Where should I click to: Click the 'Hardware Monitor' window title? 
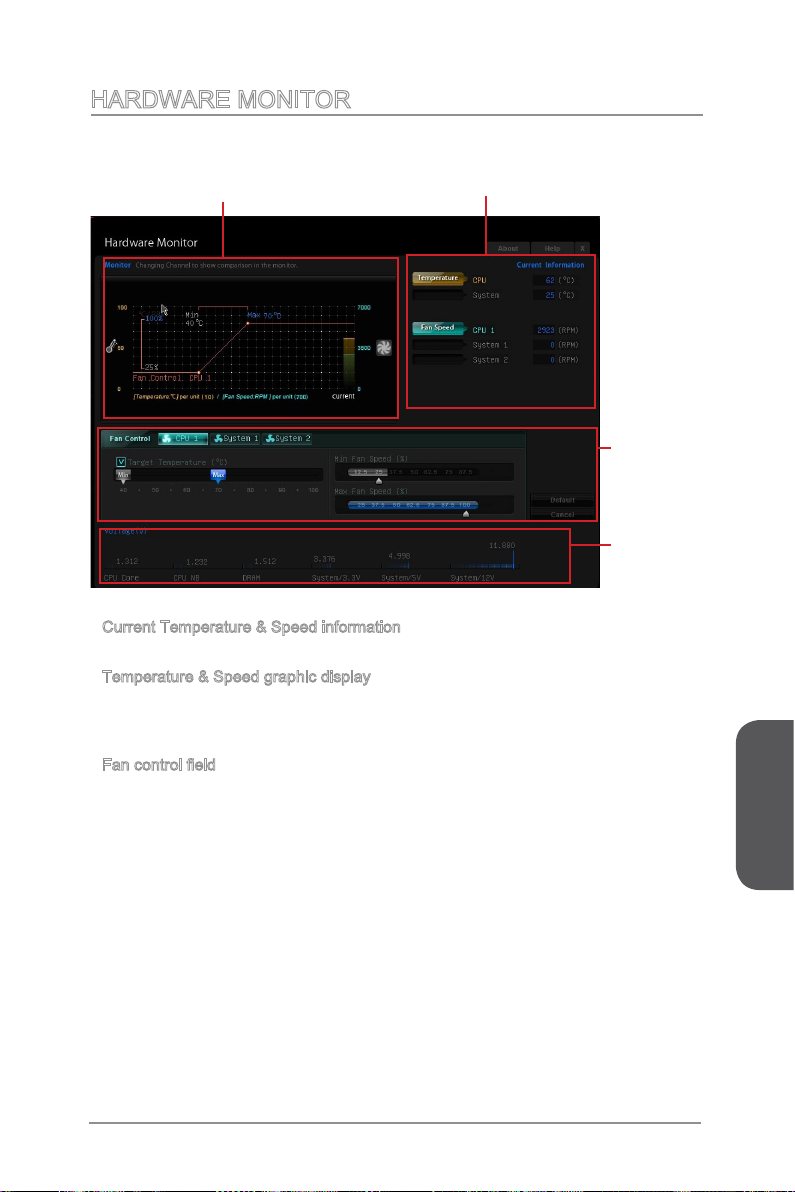tap(150, 243)
